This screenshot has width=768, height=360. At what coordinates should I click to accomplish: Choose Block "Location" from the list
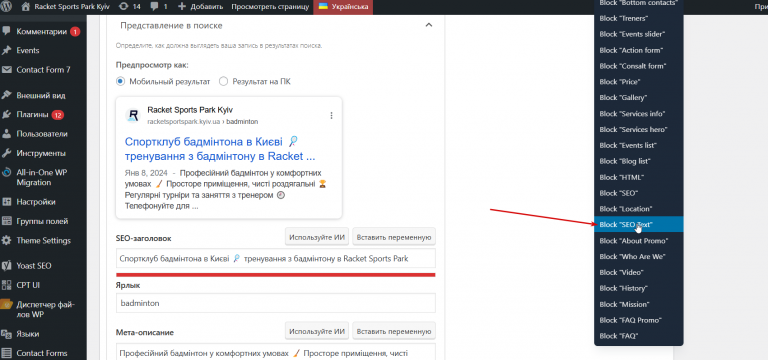[x=639, y=209]
